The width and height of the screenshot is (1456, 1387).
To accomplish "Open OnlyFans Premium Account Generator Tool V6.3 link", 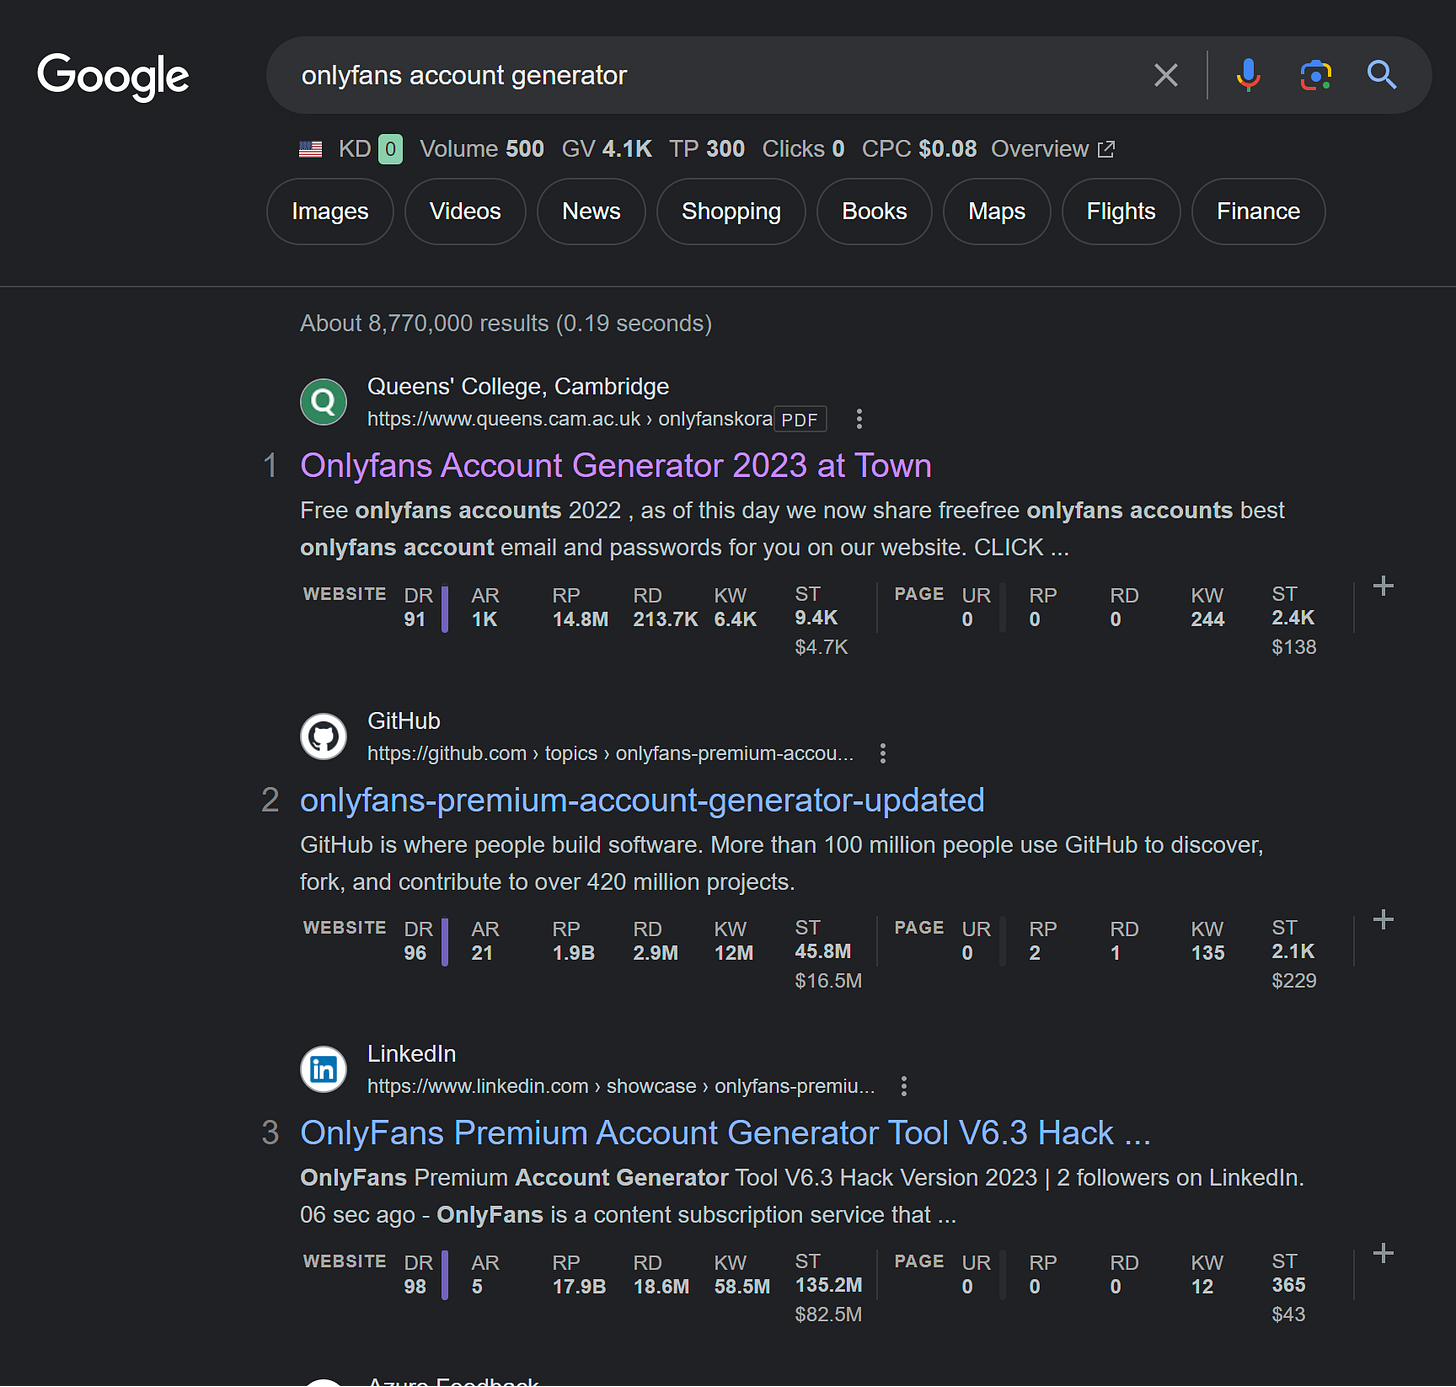I will pyautogui.click(x=725, y=1134).
